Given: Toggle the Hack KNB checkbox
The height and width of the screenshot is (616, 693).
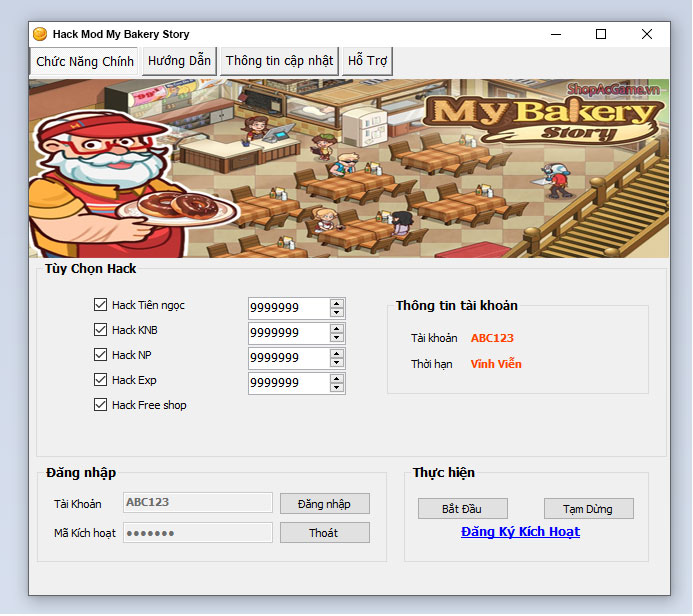Looking at the screenshot, I should (100, 330).
